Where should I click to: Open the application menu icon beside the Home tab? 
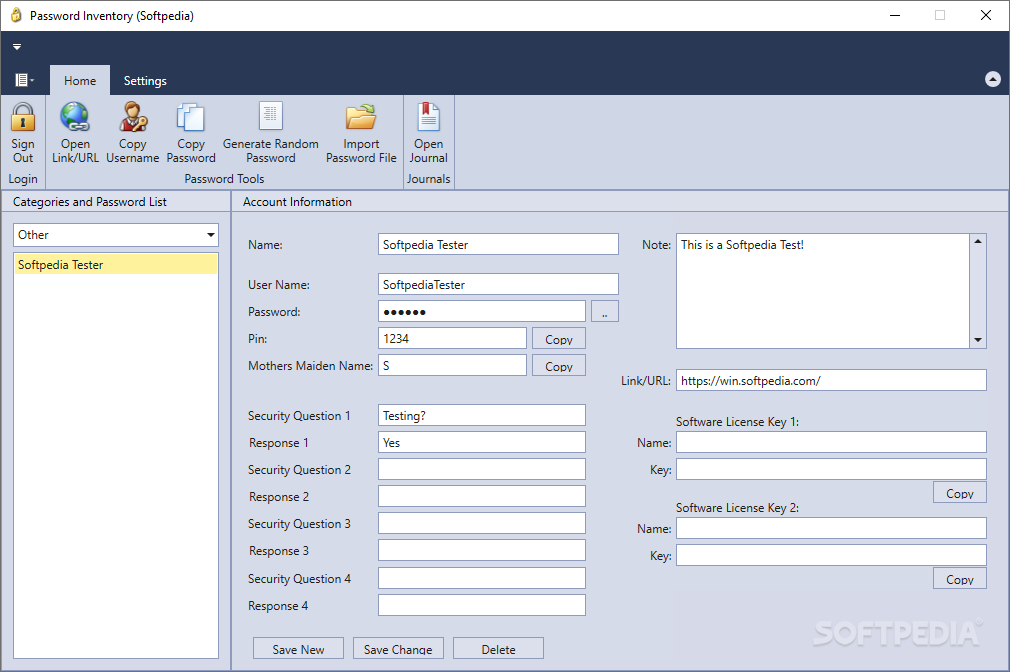coord(24,80)
